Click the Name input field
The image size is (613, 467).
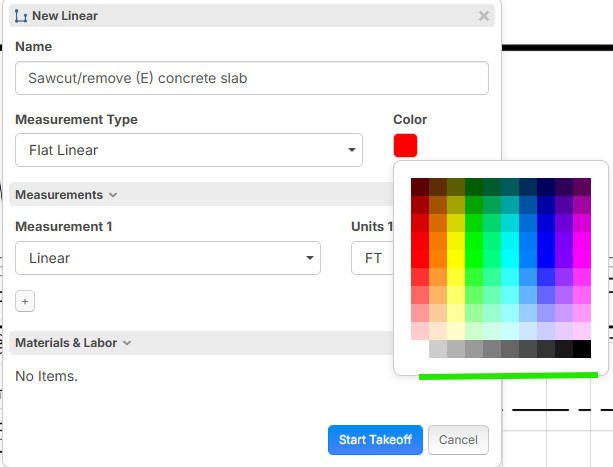click(252, 78)
